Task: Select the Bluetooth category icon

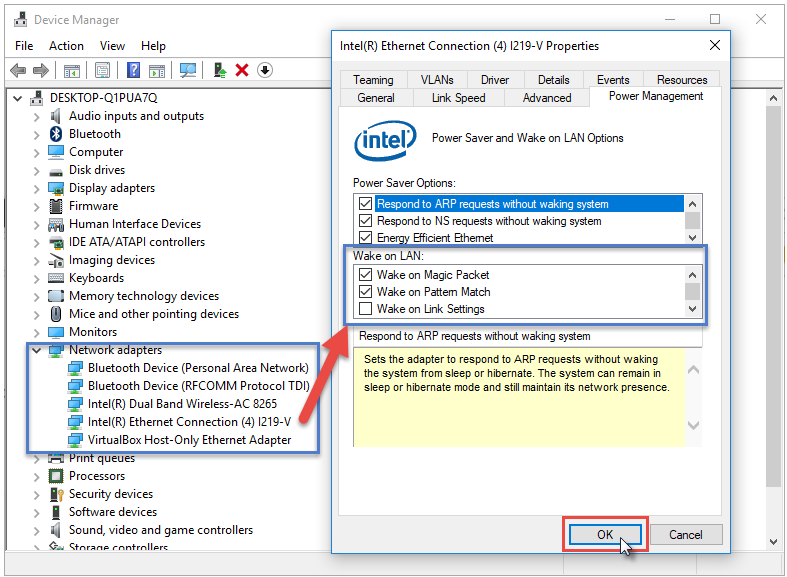Action: tap(56, 134)
